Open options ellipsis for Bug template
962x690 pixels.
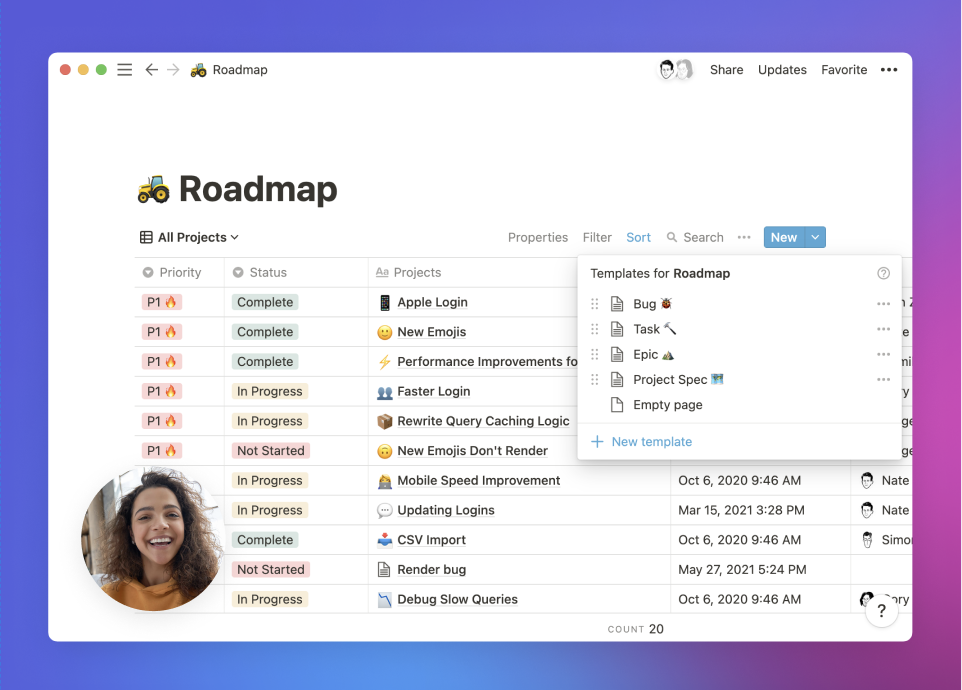tap(883, 304)
